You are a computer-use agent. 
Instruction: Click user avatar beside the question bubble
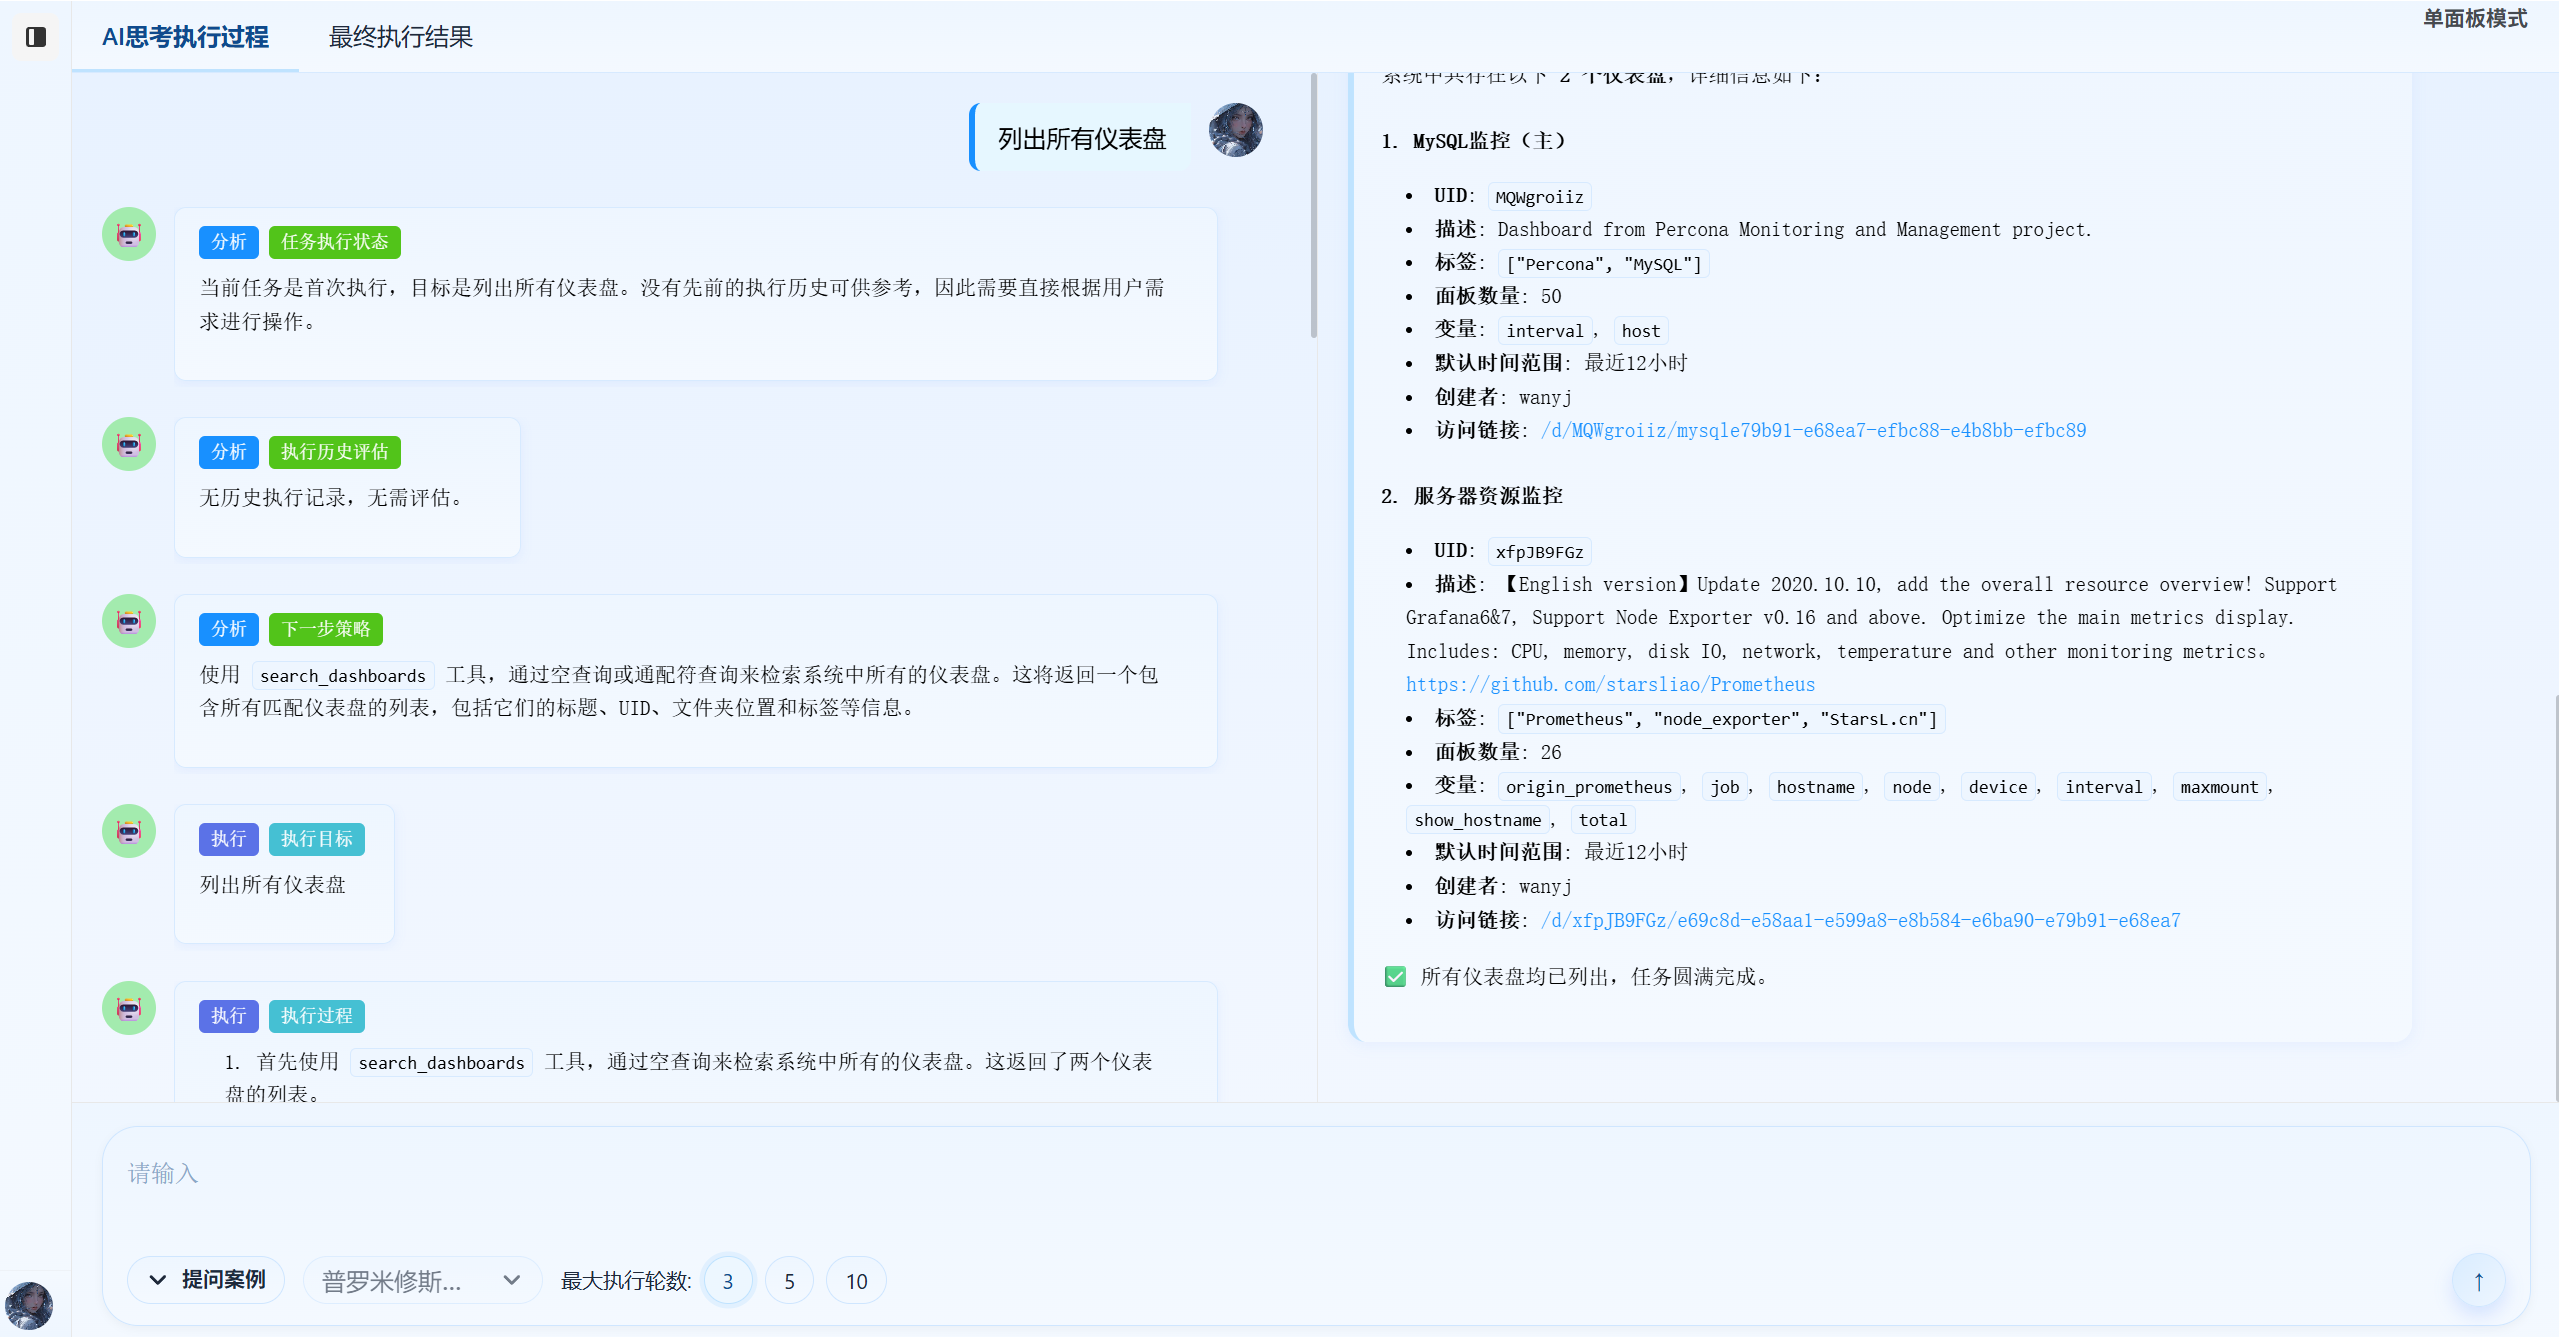1235,131
